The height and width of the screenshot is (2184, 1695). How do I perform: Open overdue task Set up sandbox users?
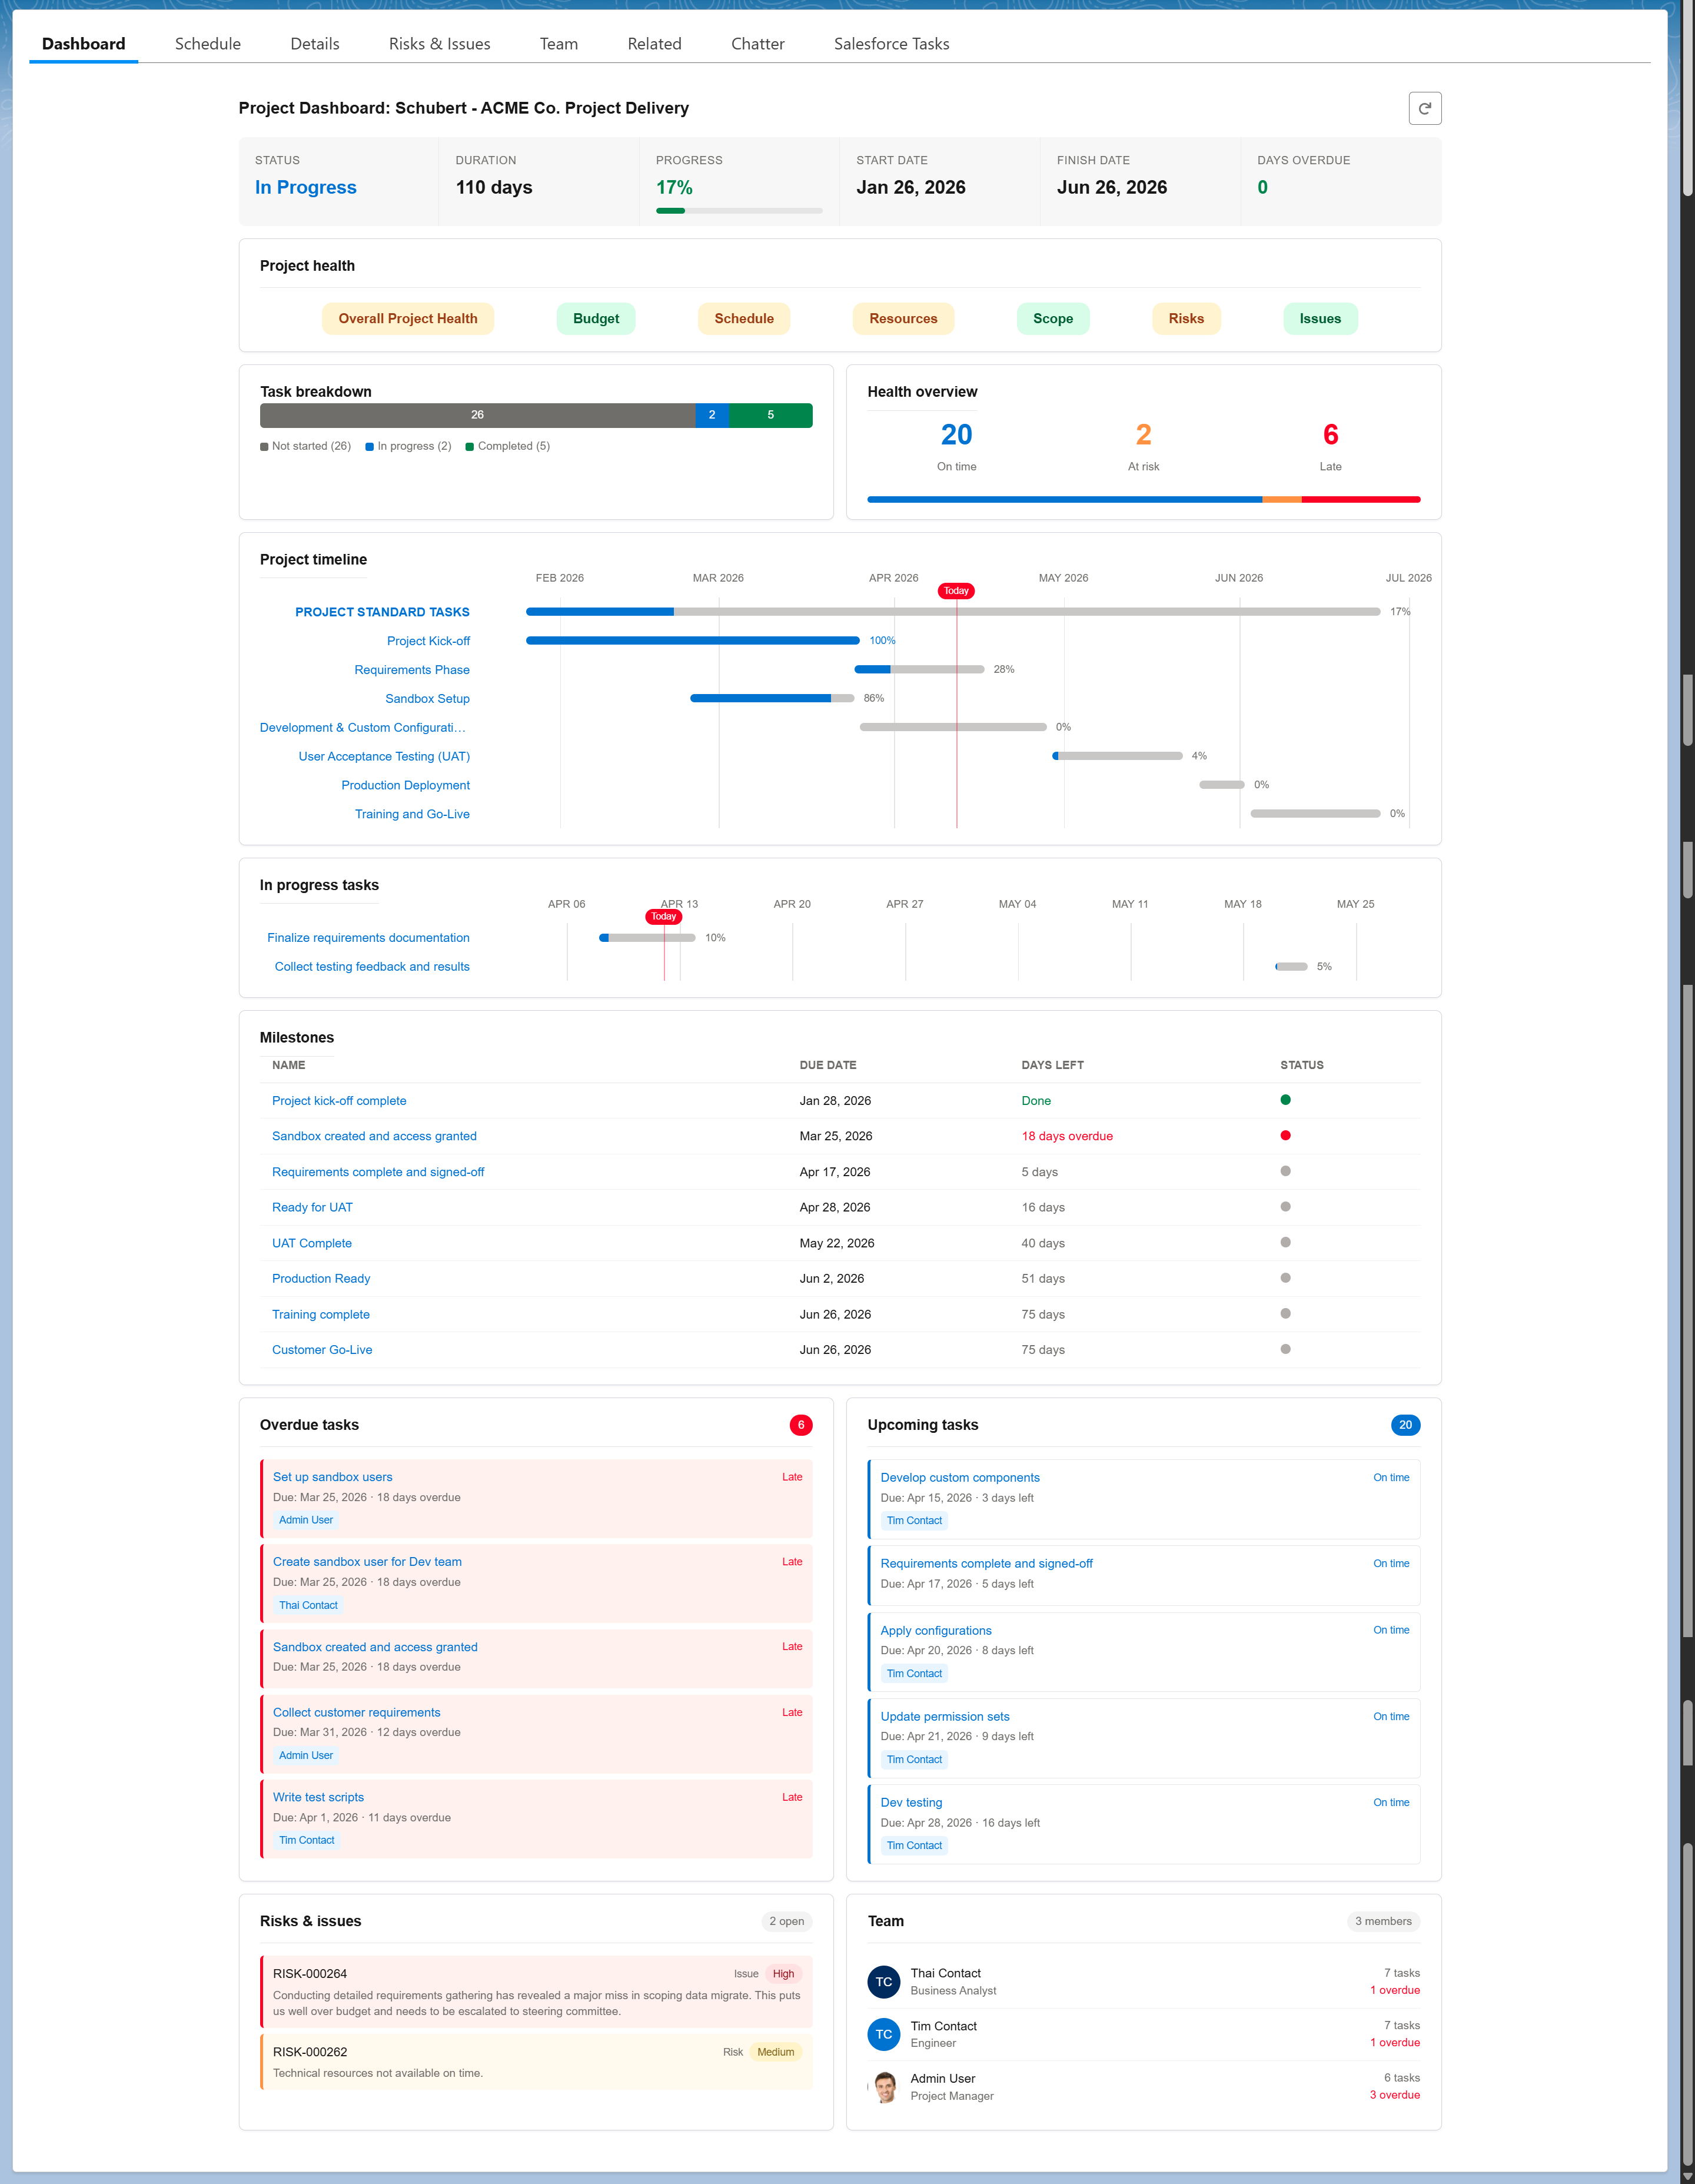coord(333,1477)
